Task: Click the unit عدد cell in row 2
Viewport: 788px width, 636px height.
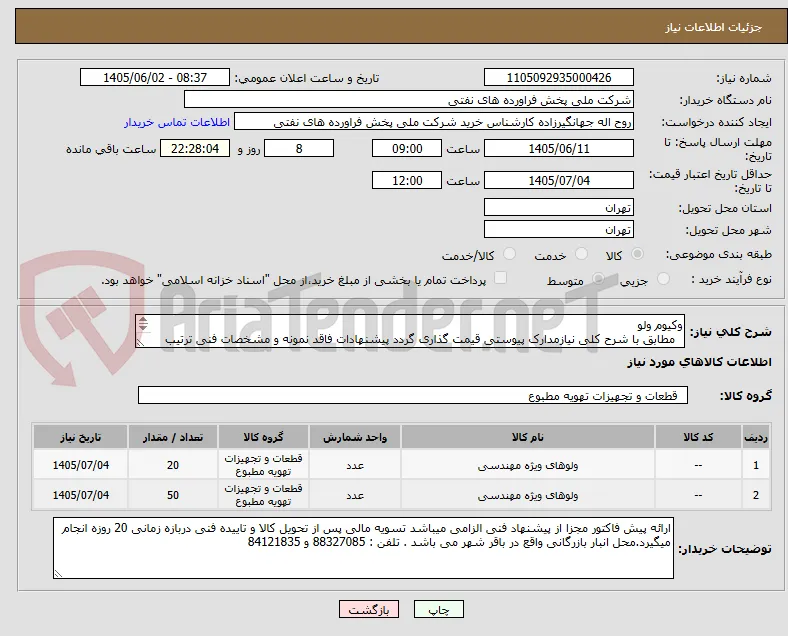Action: [x=355, y=495]
